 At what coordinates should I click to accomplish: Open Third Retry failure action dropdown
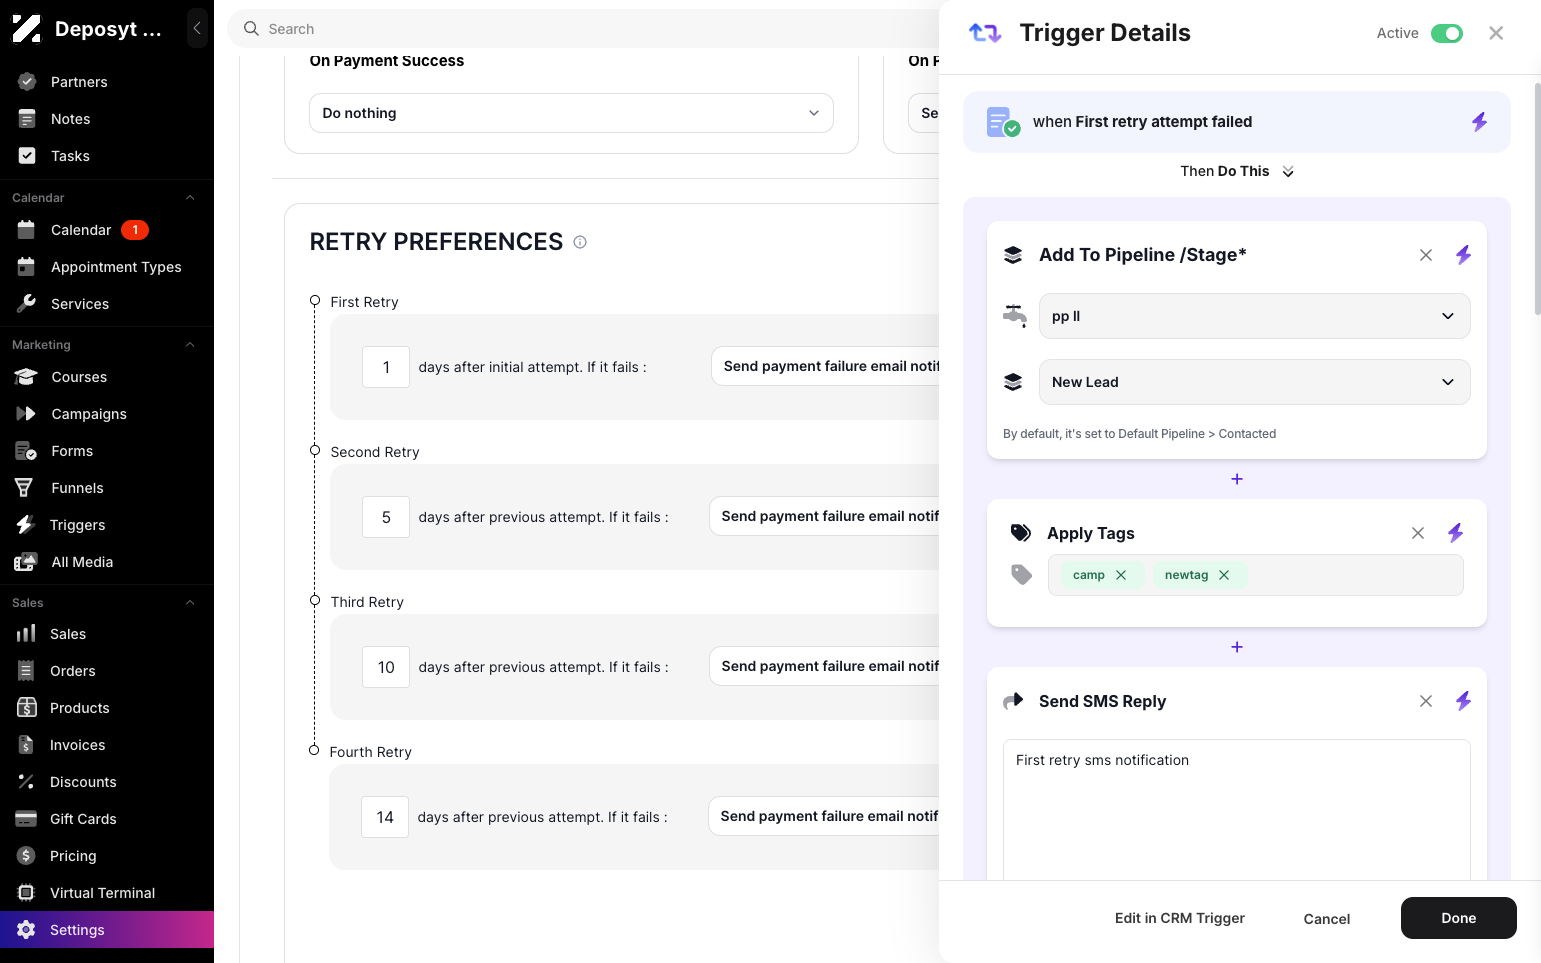[x=826, y=666]
